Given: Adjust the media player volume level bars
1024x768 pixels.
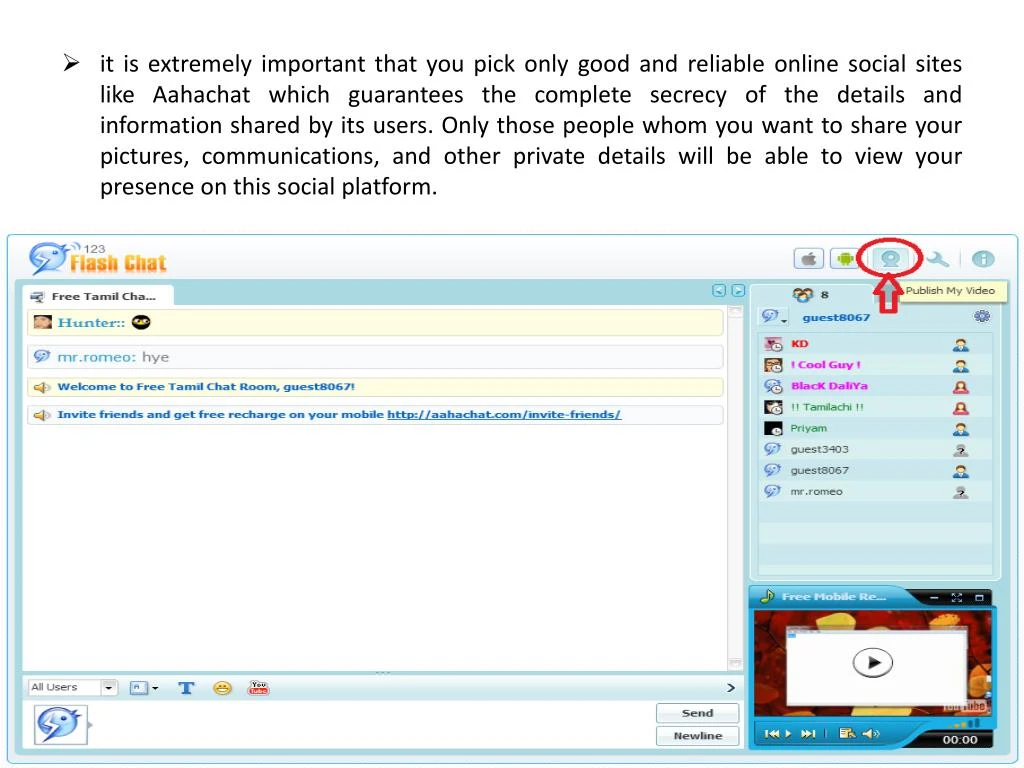Looking at the screenshot, I should pyautogui.click(x=965, y=724).
